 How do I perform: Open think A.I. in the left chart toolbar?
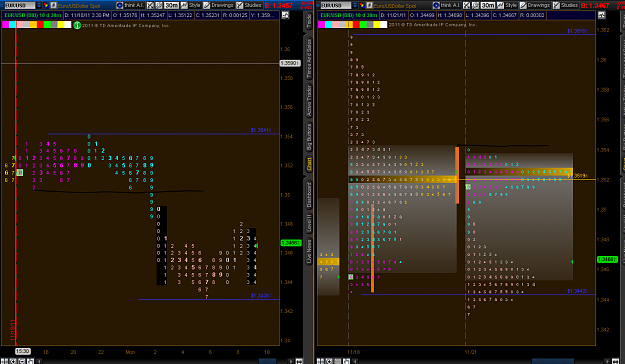130,5
